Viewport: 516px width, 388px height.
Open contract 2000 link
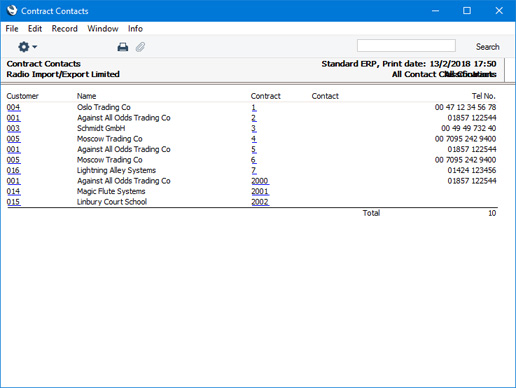tap(260, 181)
